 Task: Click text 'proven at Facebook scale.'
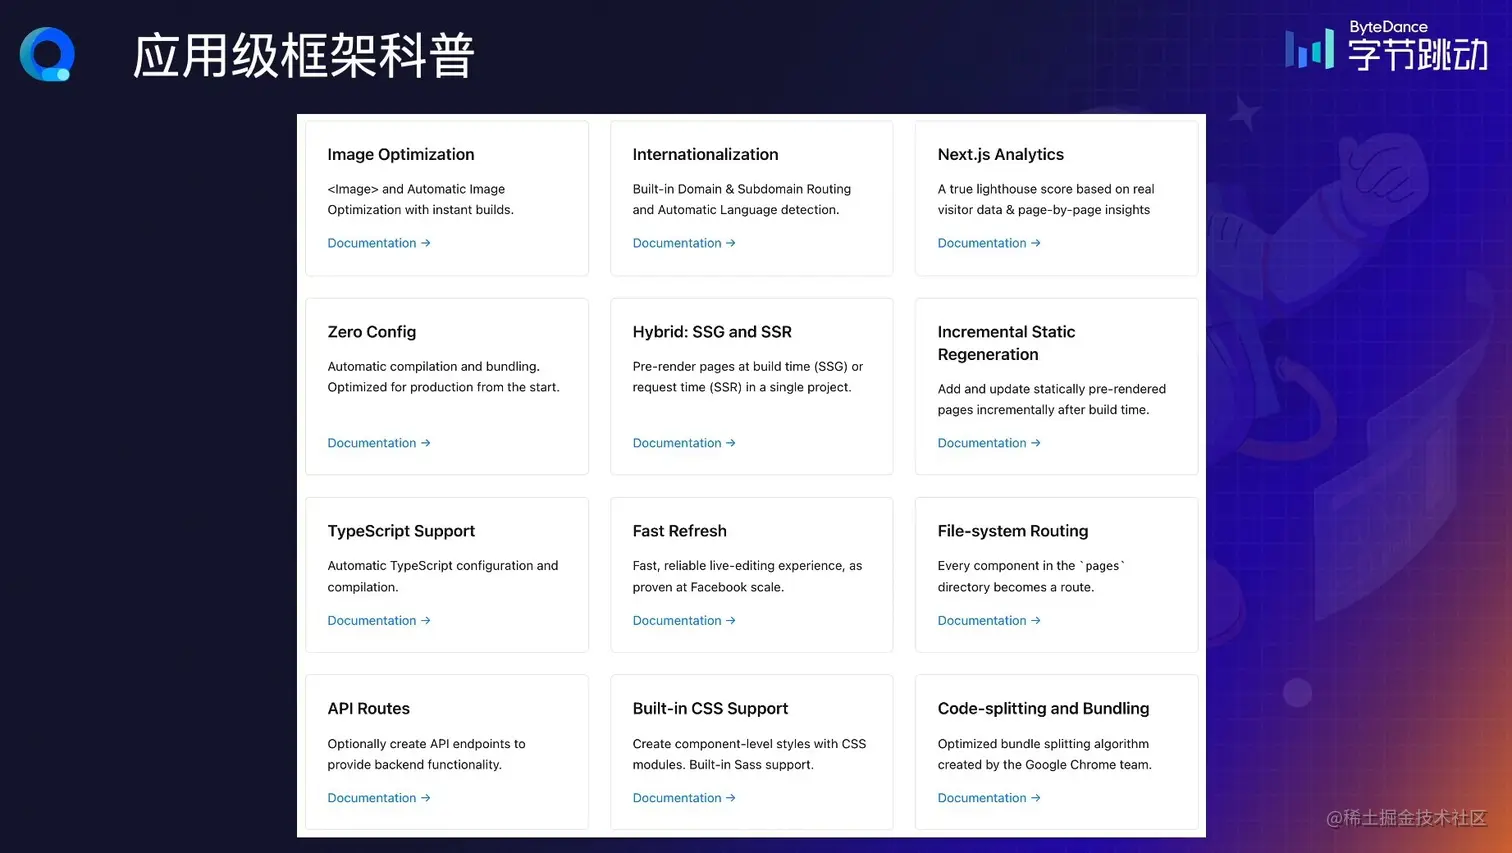[708, 588]
